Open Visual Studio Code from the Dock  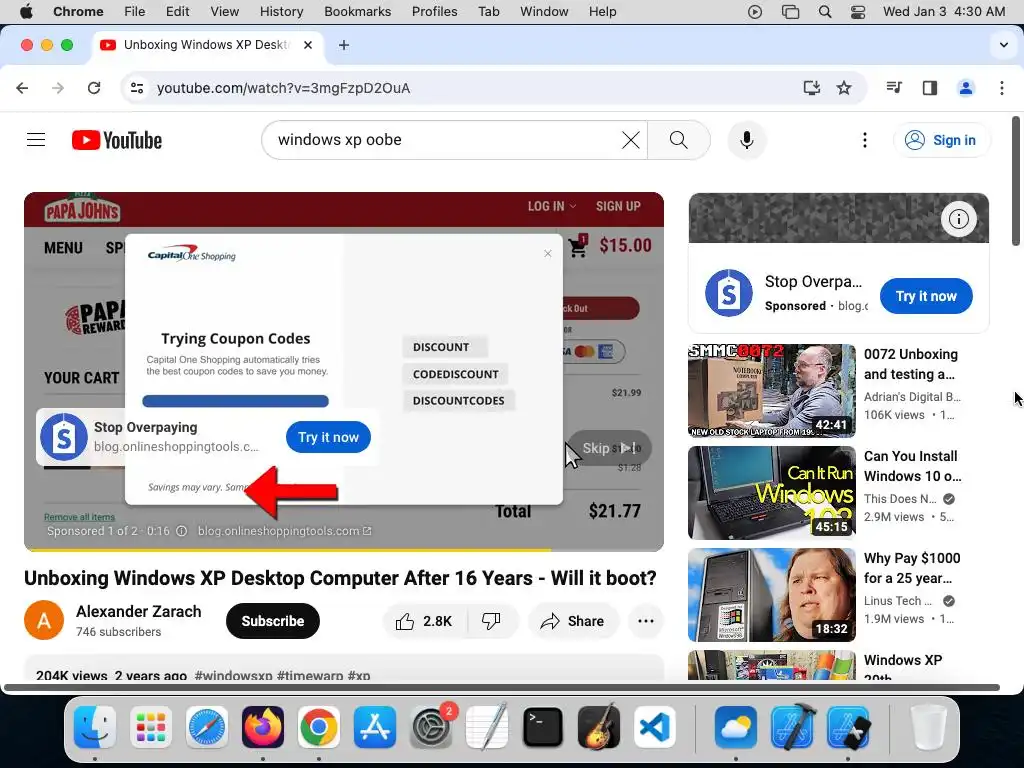point(654,727)
